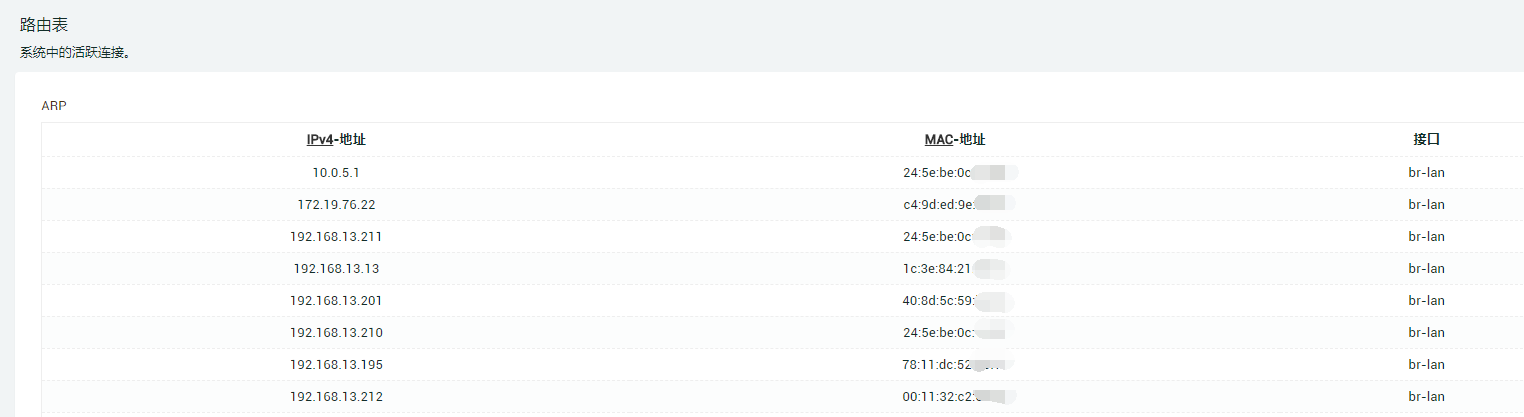1524x417 pixels.
Task: Click the MAC address starting with 1c:3e:84
Action: (x=955, y=268)
